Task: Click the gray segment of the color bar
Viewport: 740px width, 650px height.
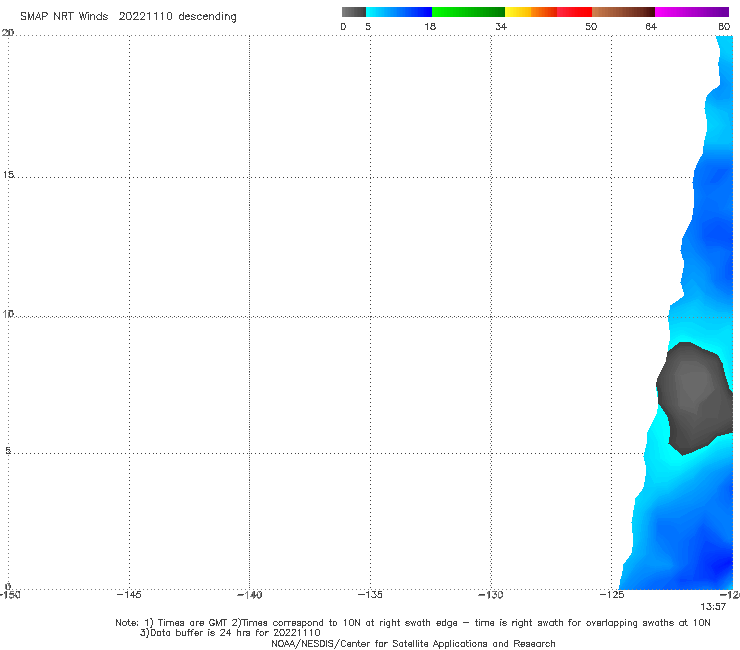Action: click(354, 12)
